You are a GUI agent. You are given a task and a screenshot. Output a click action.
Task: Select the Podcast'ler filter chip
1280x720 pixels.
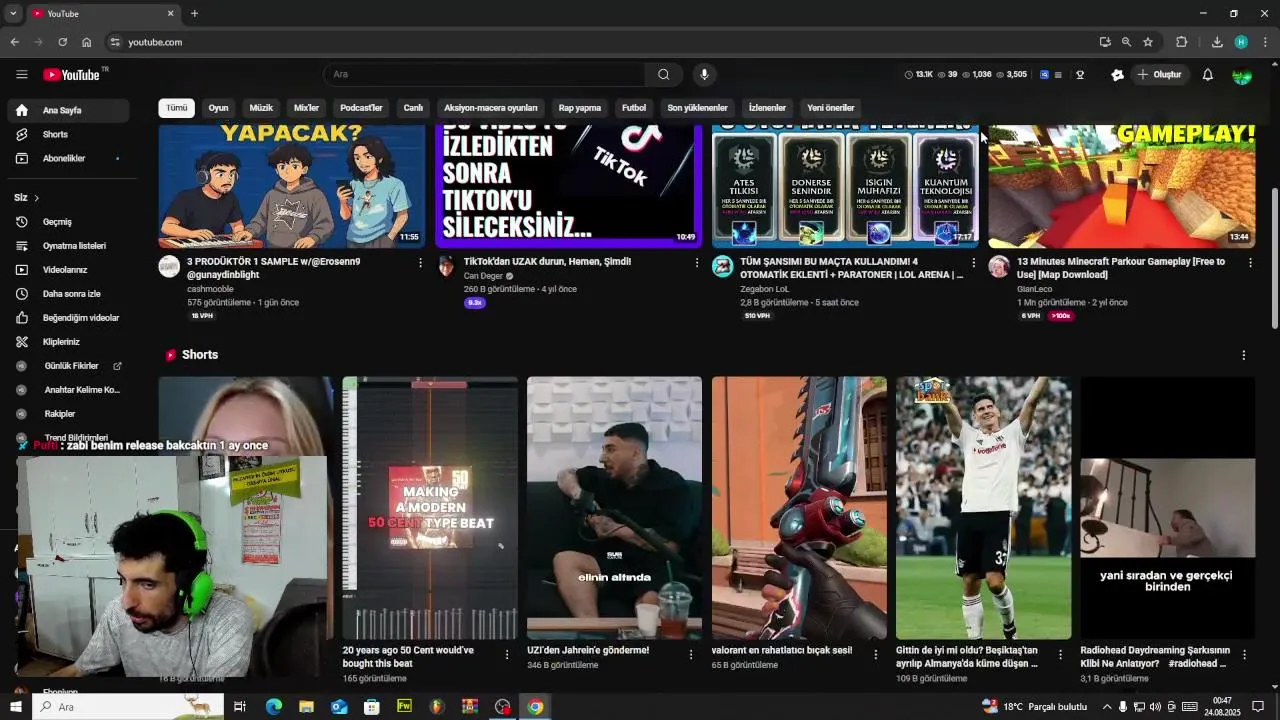pyautogui.click(x=361, y=108)
